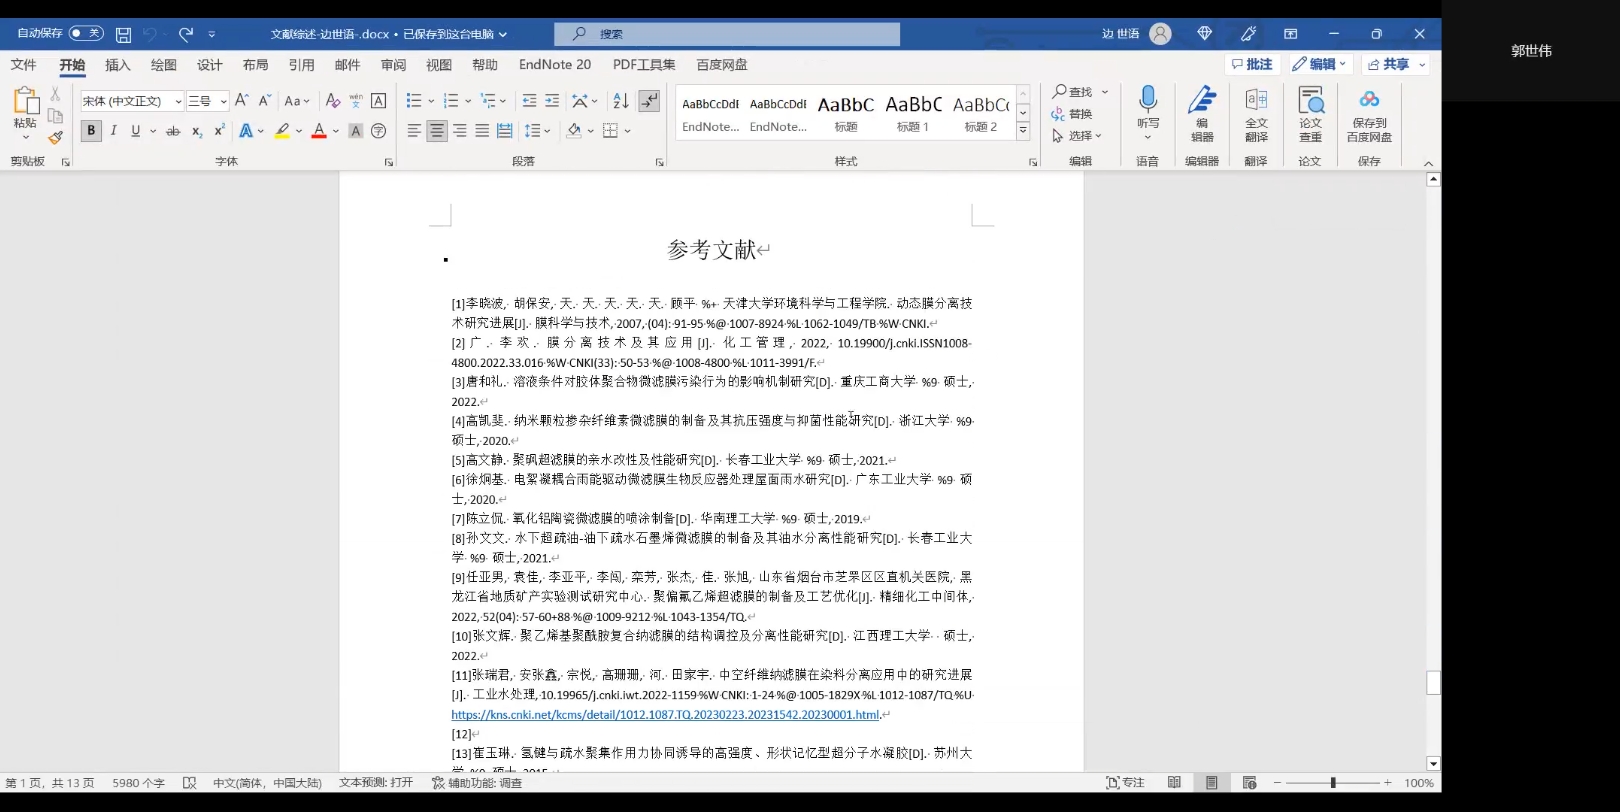Screen dimensions: 1620x812
Task: Apply the red font color
Action: click(319, 131)
